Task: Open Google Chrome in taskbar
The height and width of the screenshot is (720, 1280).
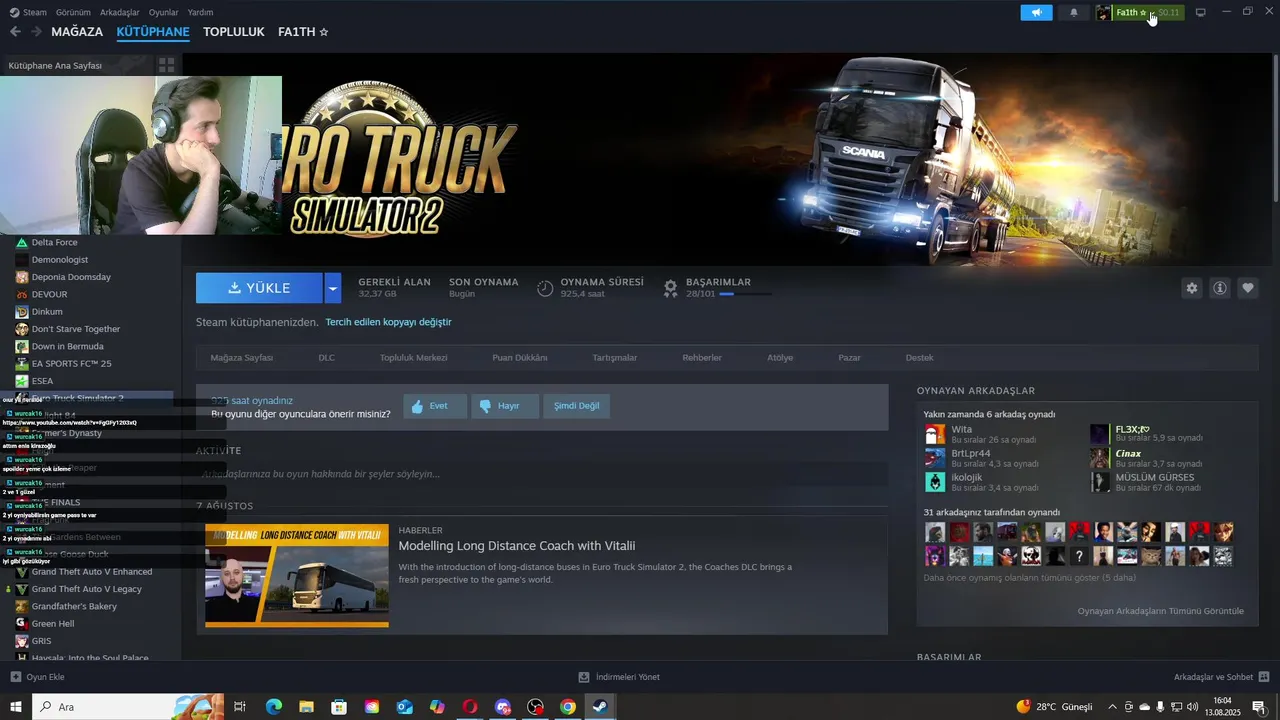Action: click(568, 707)
